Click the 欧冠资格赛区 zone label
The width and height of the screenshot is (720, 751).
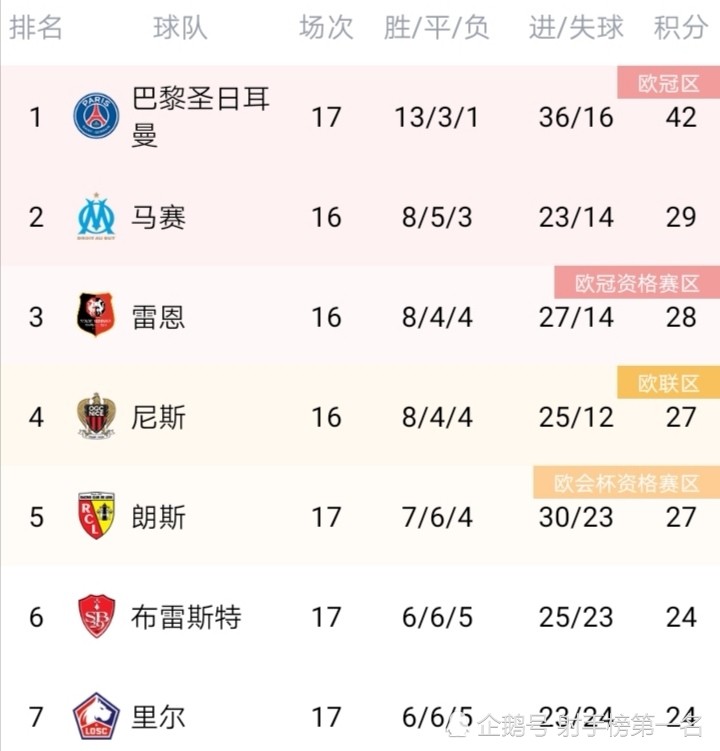click(x=637, y=283)
